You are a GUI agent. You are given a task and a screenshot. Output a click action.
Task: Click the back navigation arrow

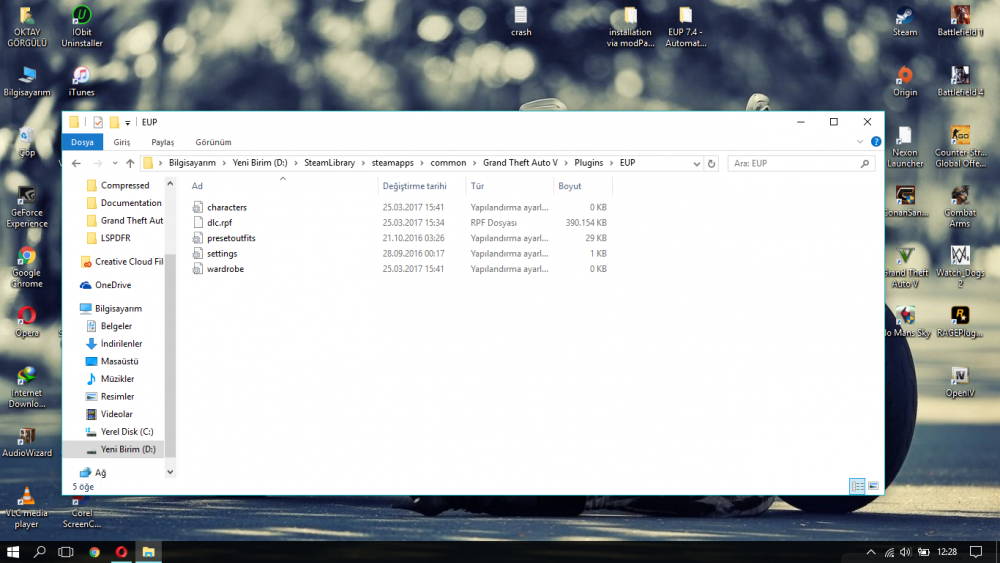tap(77, 163)
